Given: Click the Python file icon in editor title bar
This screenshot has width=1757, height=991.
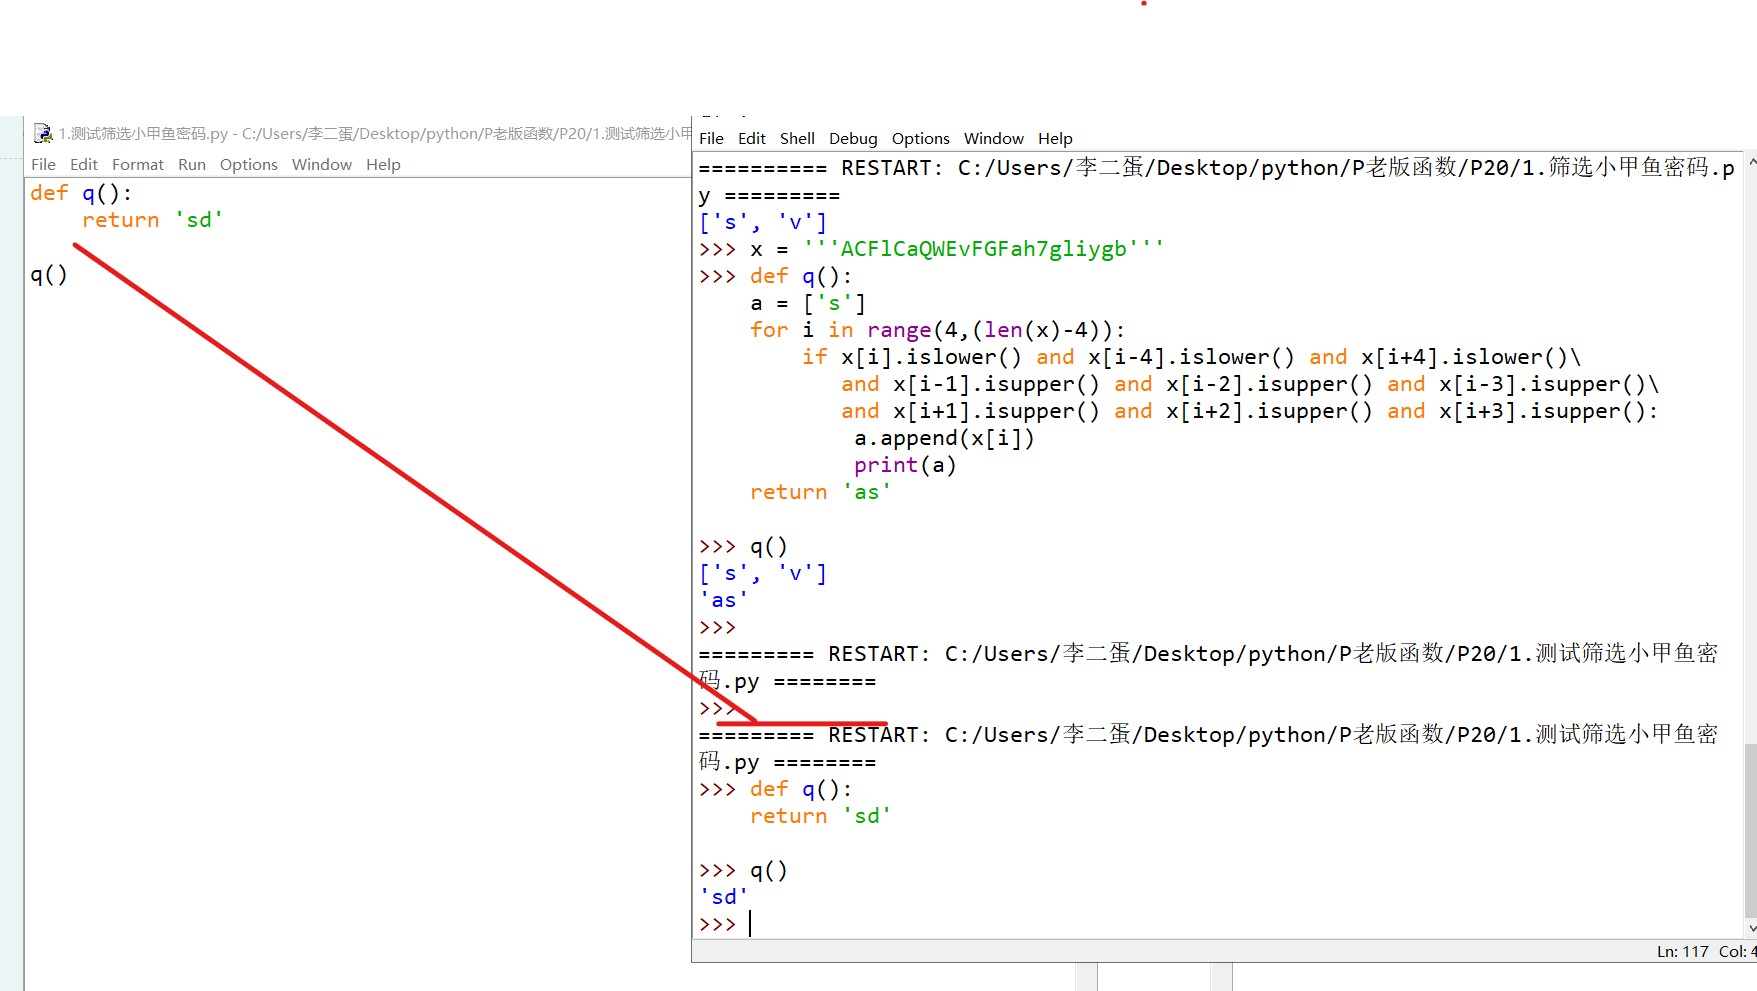Looking at the screenshot, I should coord(43,133).
